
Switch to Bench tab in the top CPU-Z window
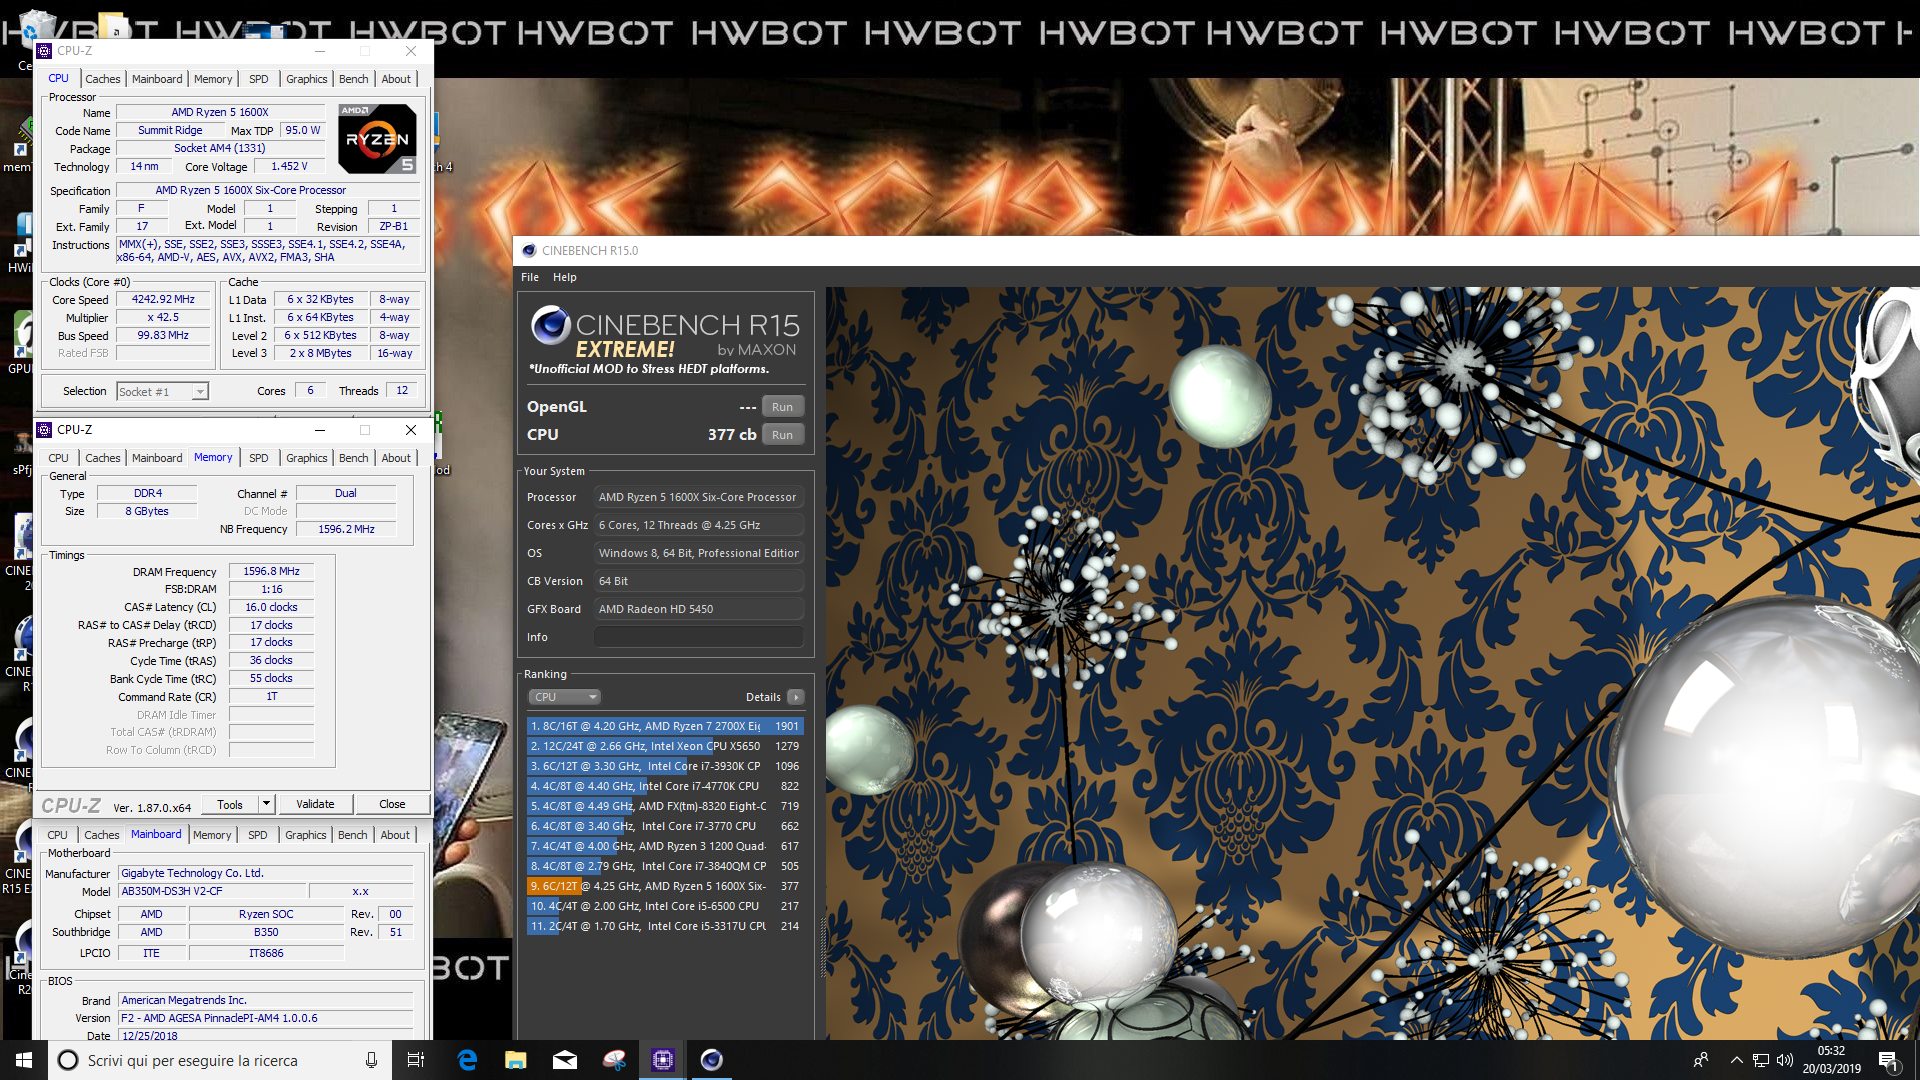[353, 79]
